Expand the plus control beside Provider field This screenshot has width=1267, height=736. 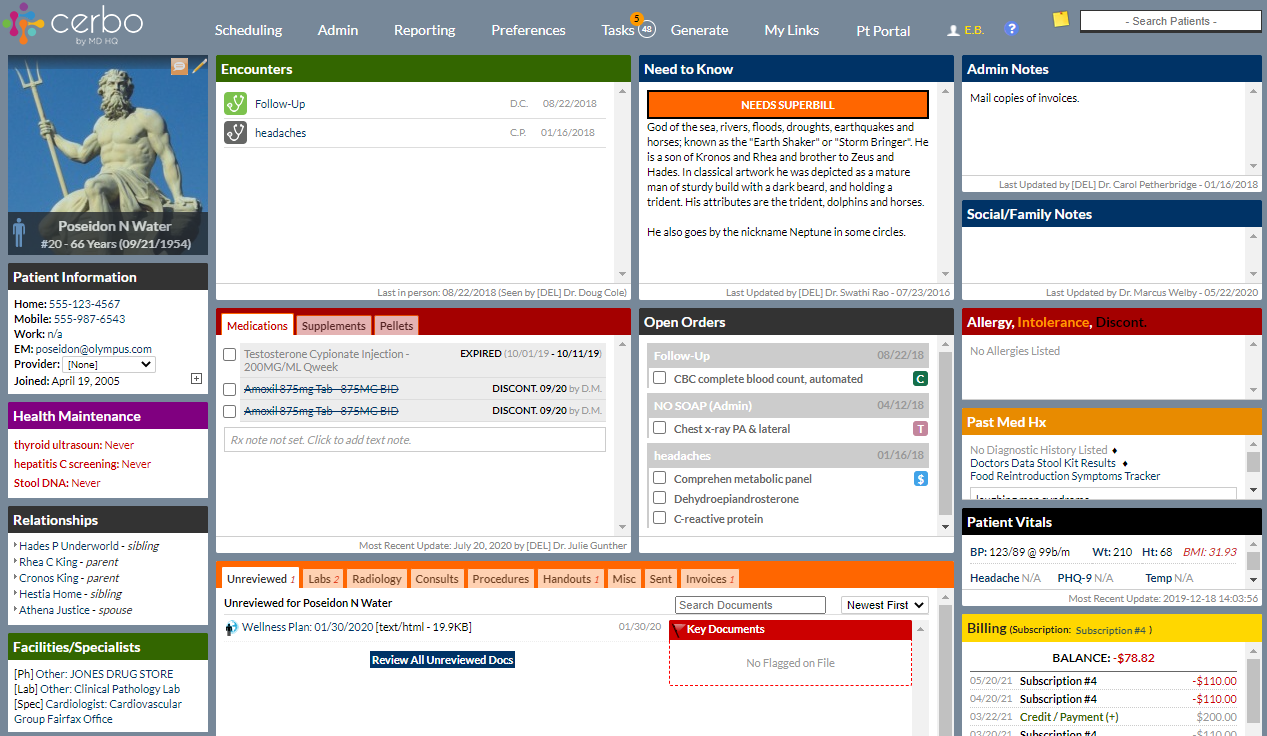pyautogui.click(x=198, y=377)
